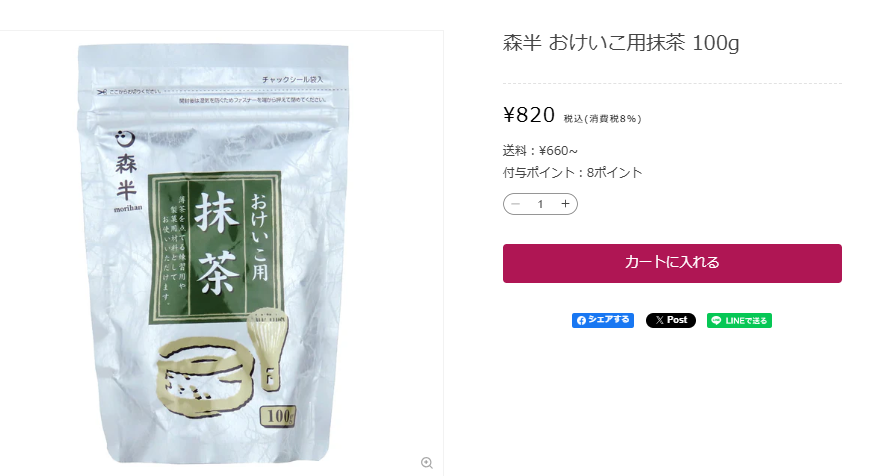This screenshot has height=476, width=879.
Task: Click the 付与ポイント:8ポイント text
Action: [572, 173]
